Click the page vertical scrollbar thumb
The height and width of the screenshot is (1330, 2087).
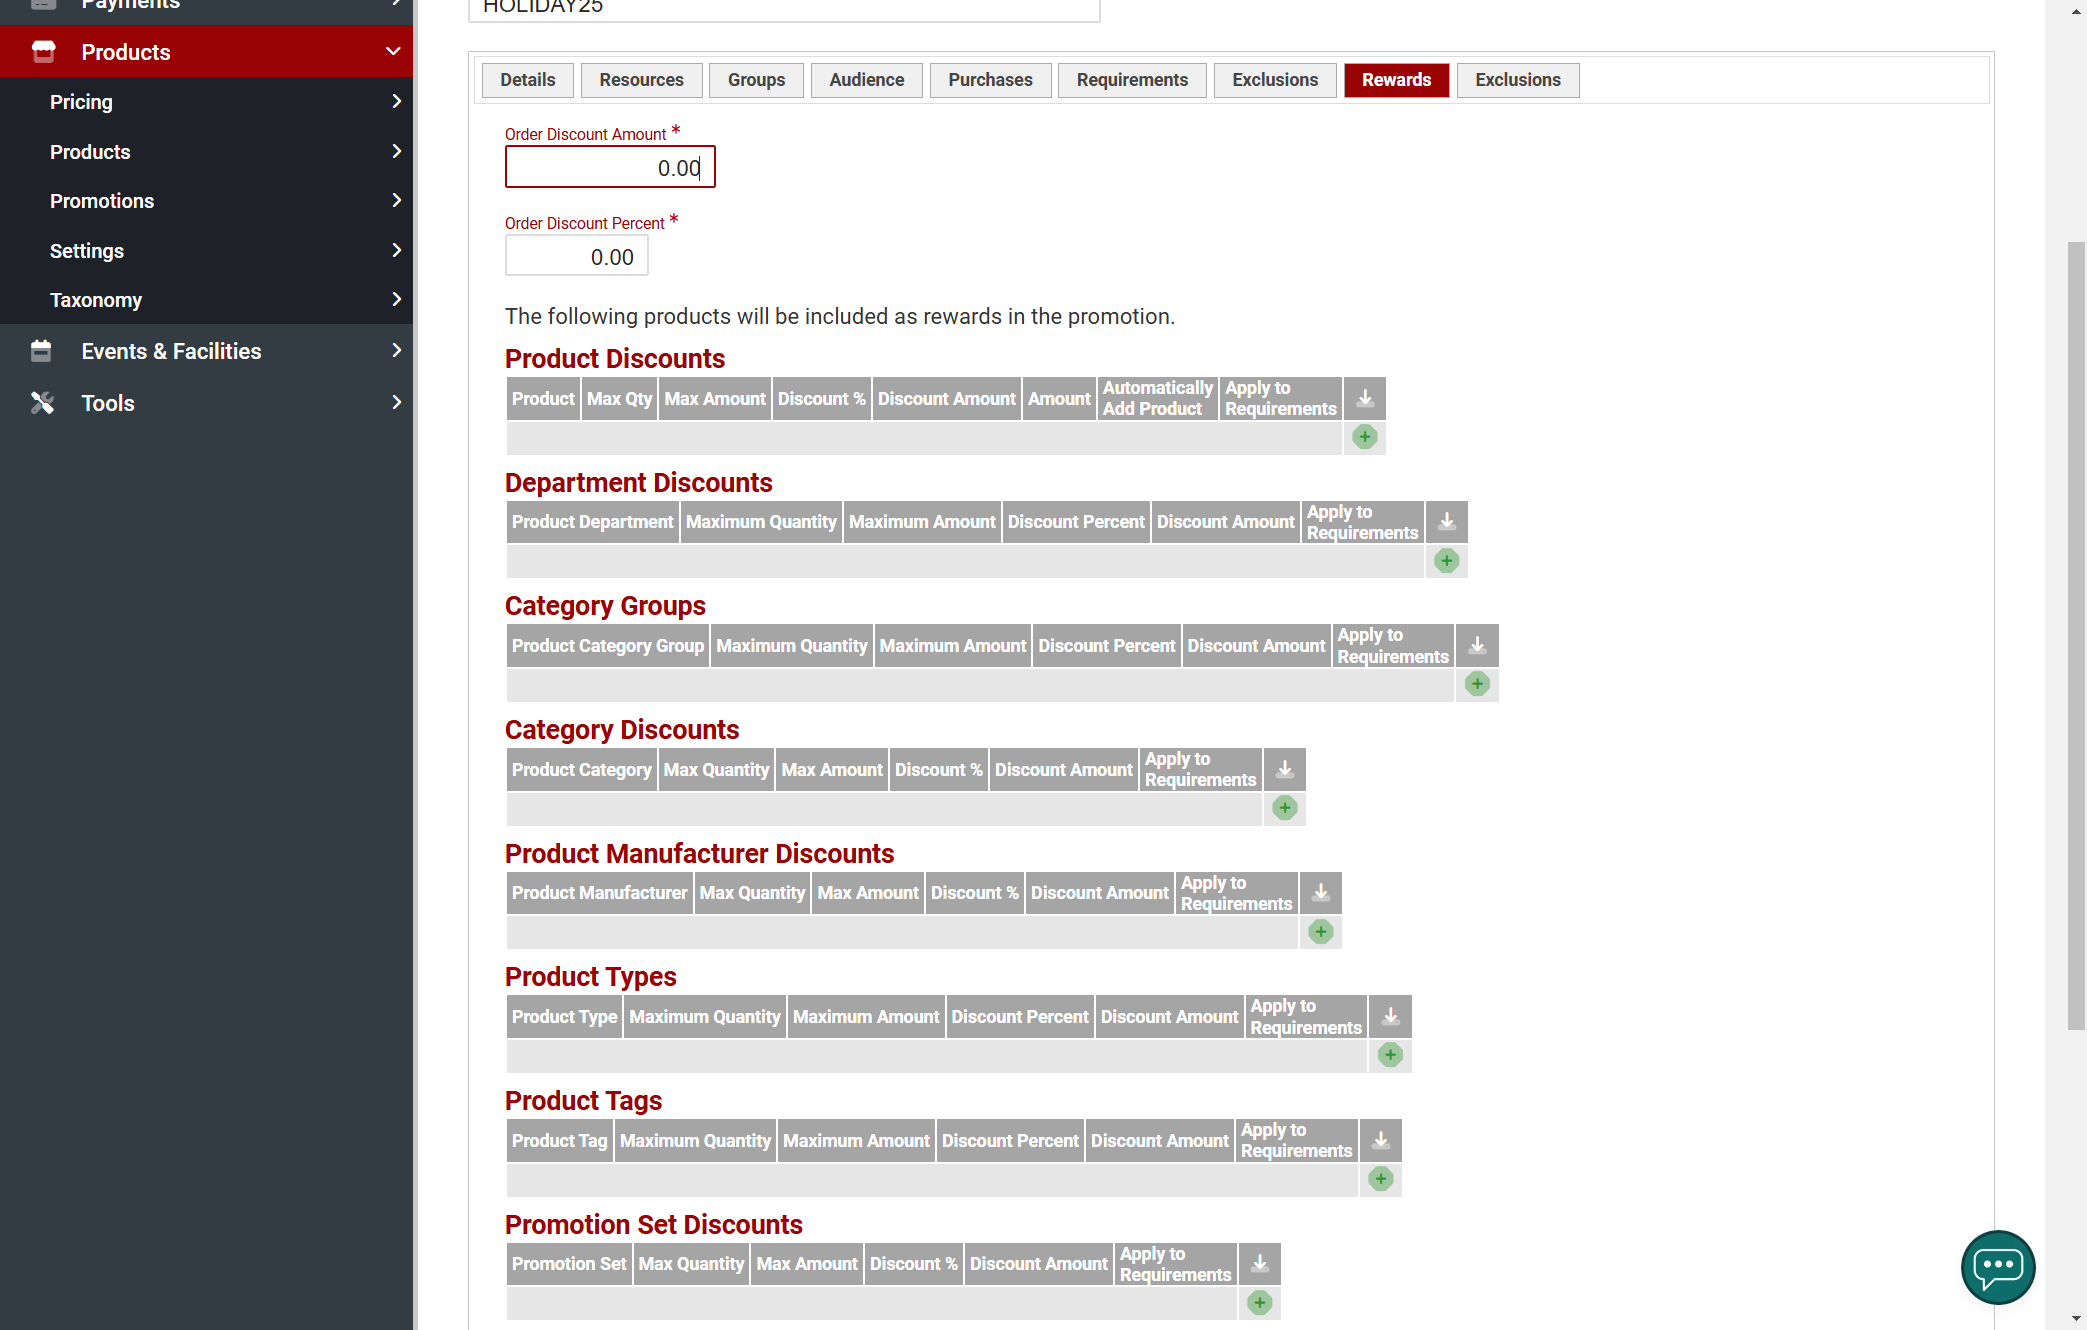(2076, 635)
